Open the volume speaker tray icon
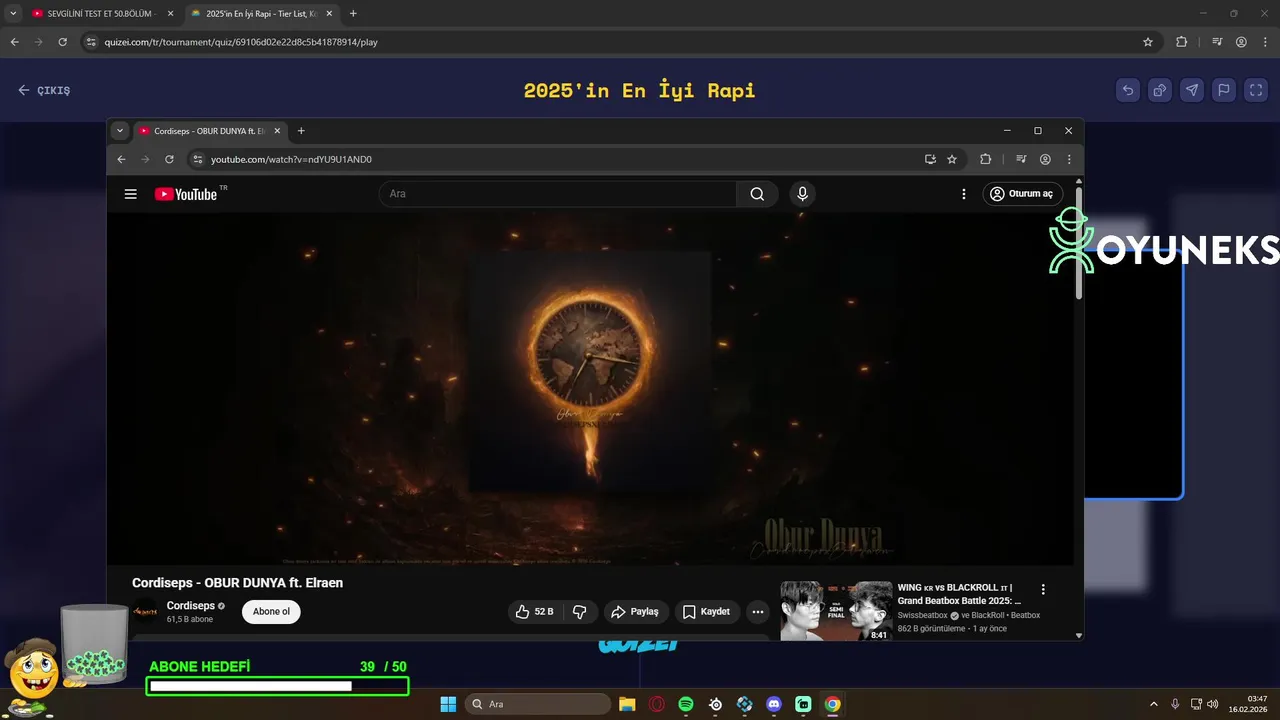This screenshot has height=720, width=1280. coord(1212,704)
